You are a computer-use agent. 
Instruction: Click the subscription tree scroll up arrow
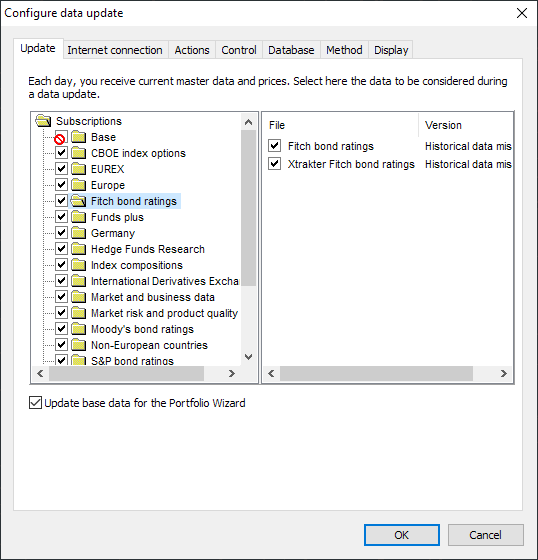tap(249, 122)
